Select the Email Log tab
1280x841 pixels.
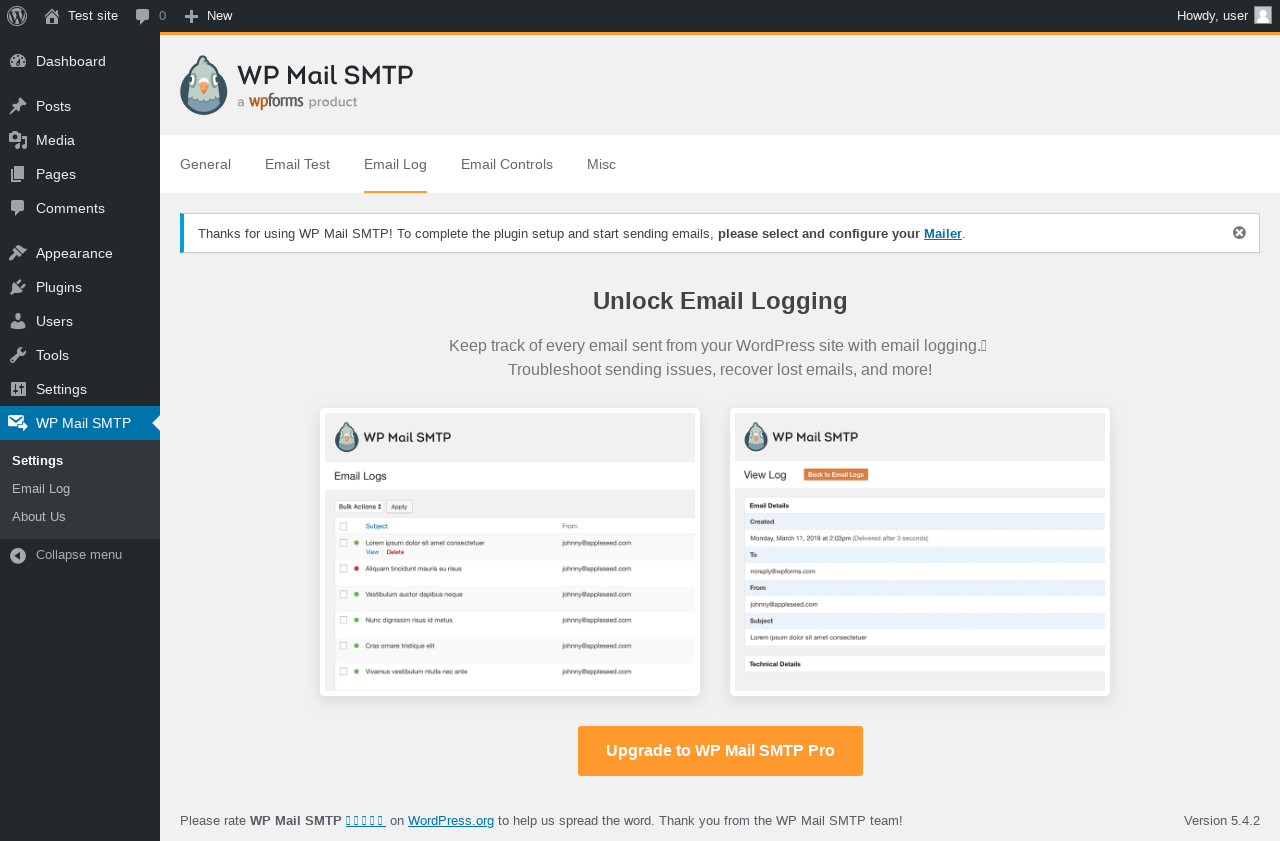coord(395,164)
